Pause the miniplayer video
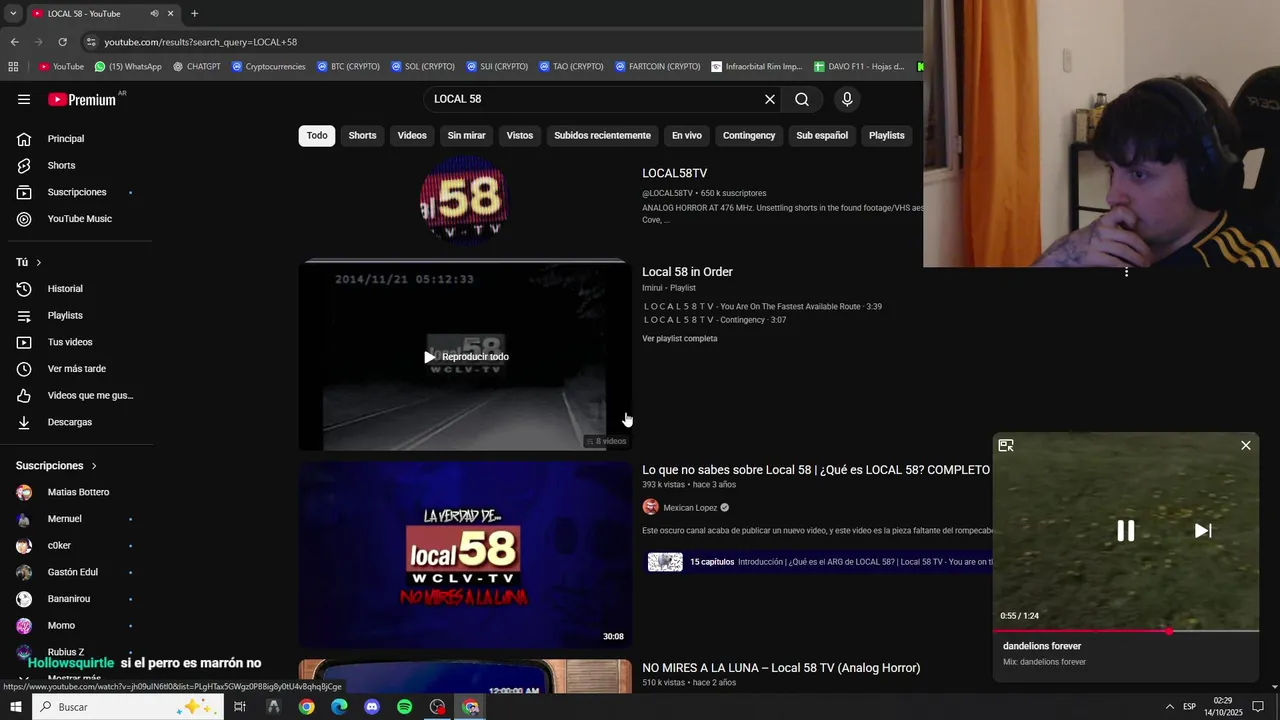This screenshot has height=720, width=1280. click(1126, 531)
